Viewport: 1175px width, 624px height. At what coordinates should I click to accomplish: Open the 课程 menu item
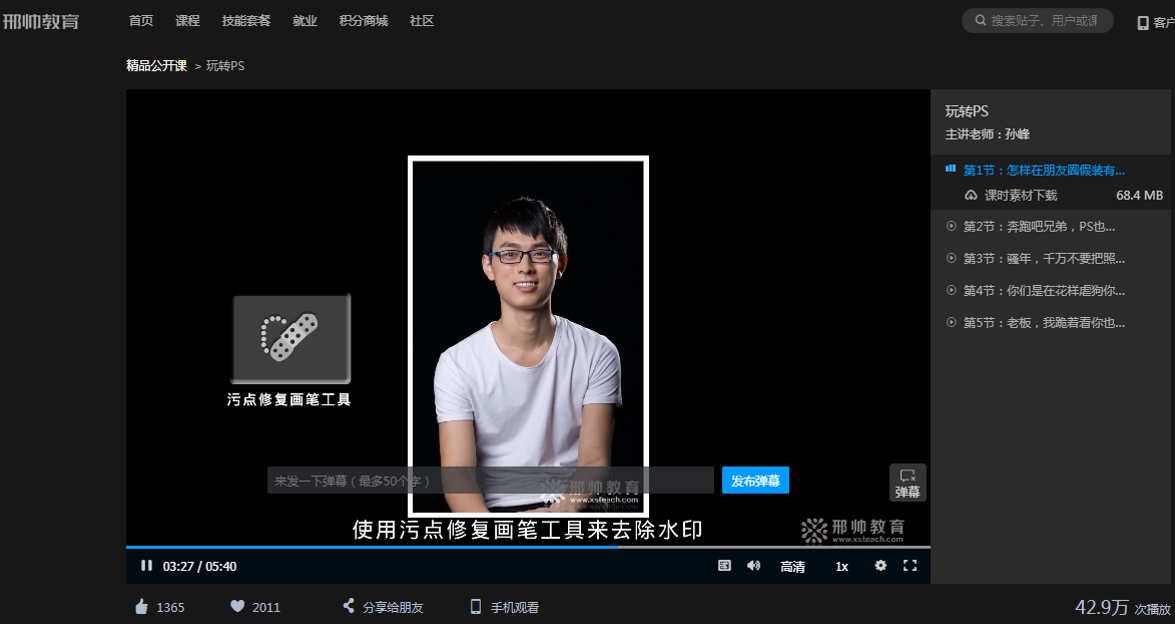[x=187, y=20]
